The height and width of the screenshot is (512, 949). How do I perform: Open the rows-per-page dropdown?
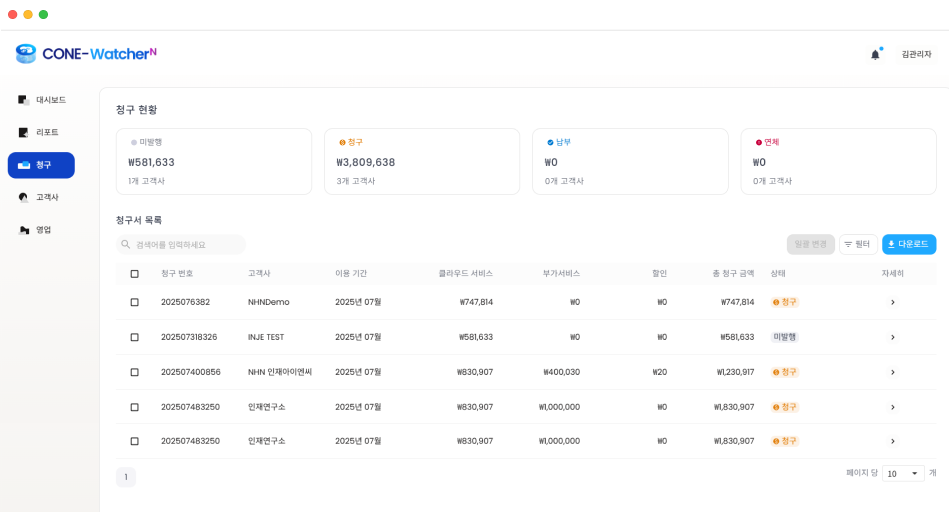coord(903,473)
